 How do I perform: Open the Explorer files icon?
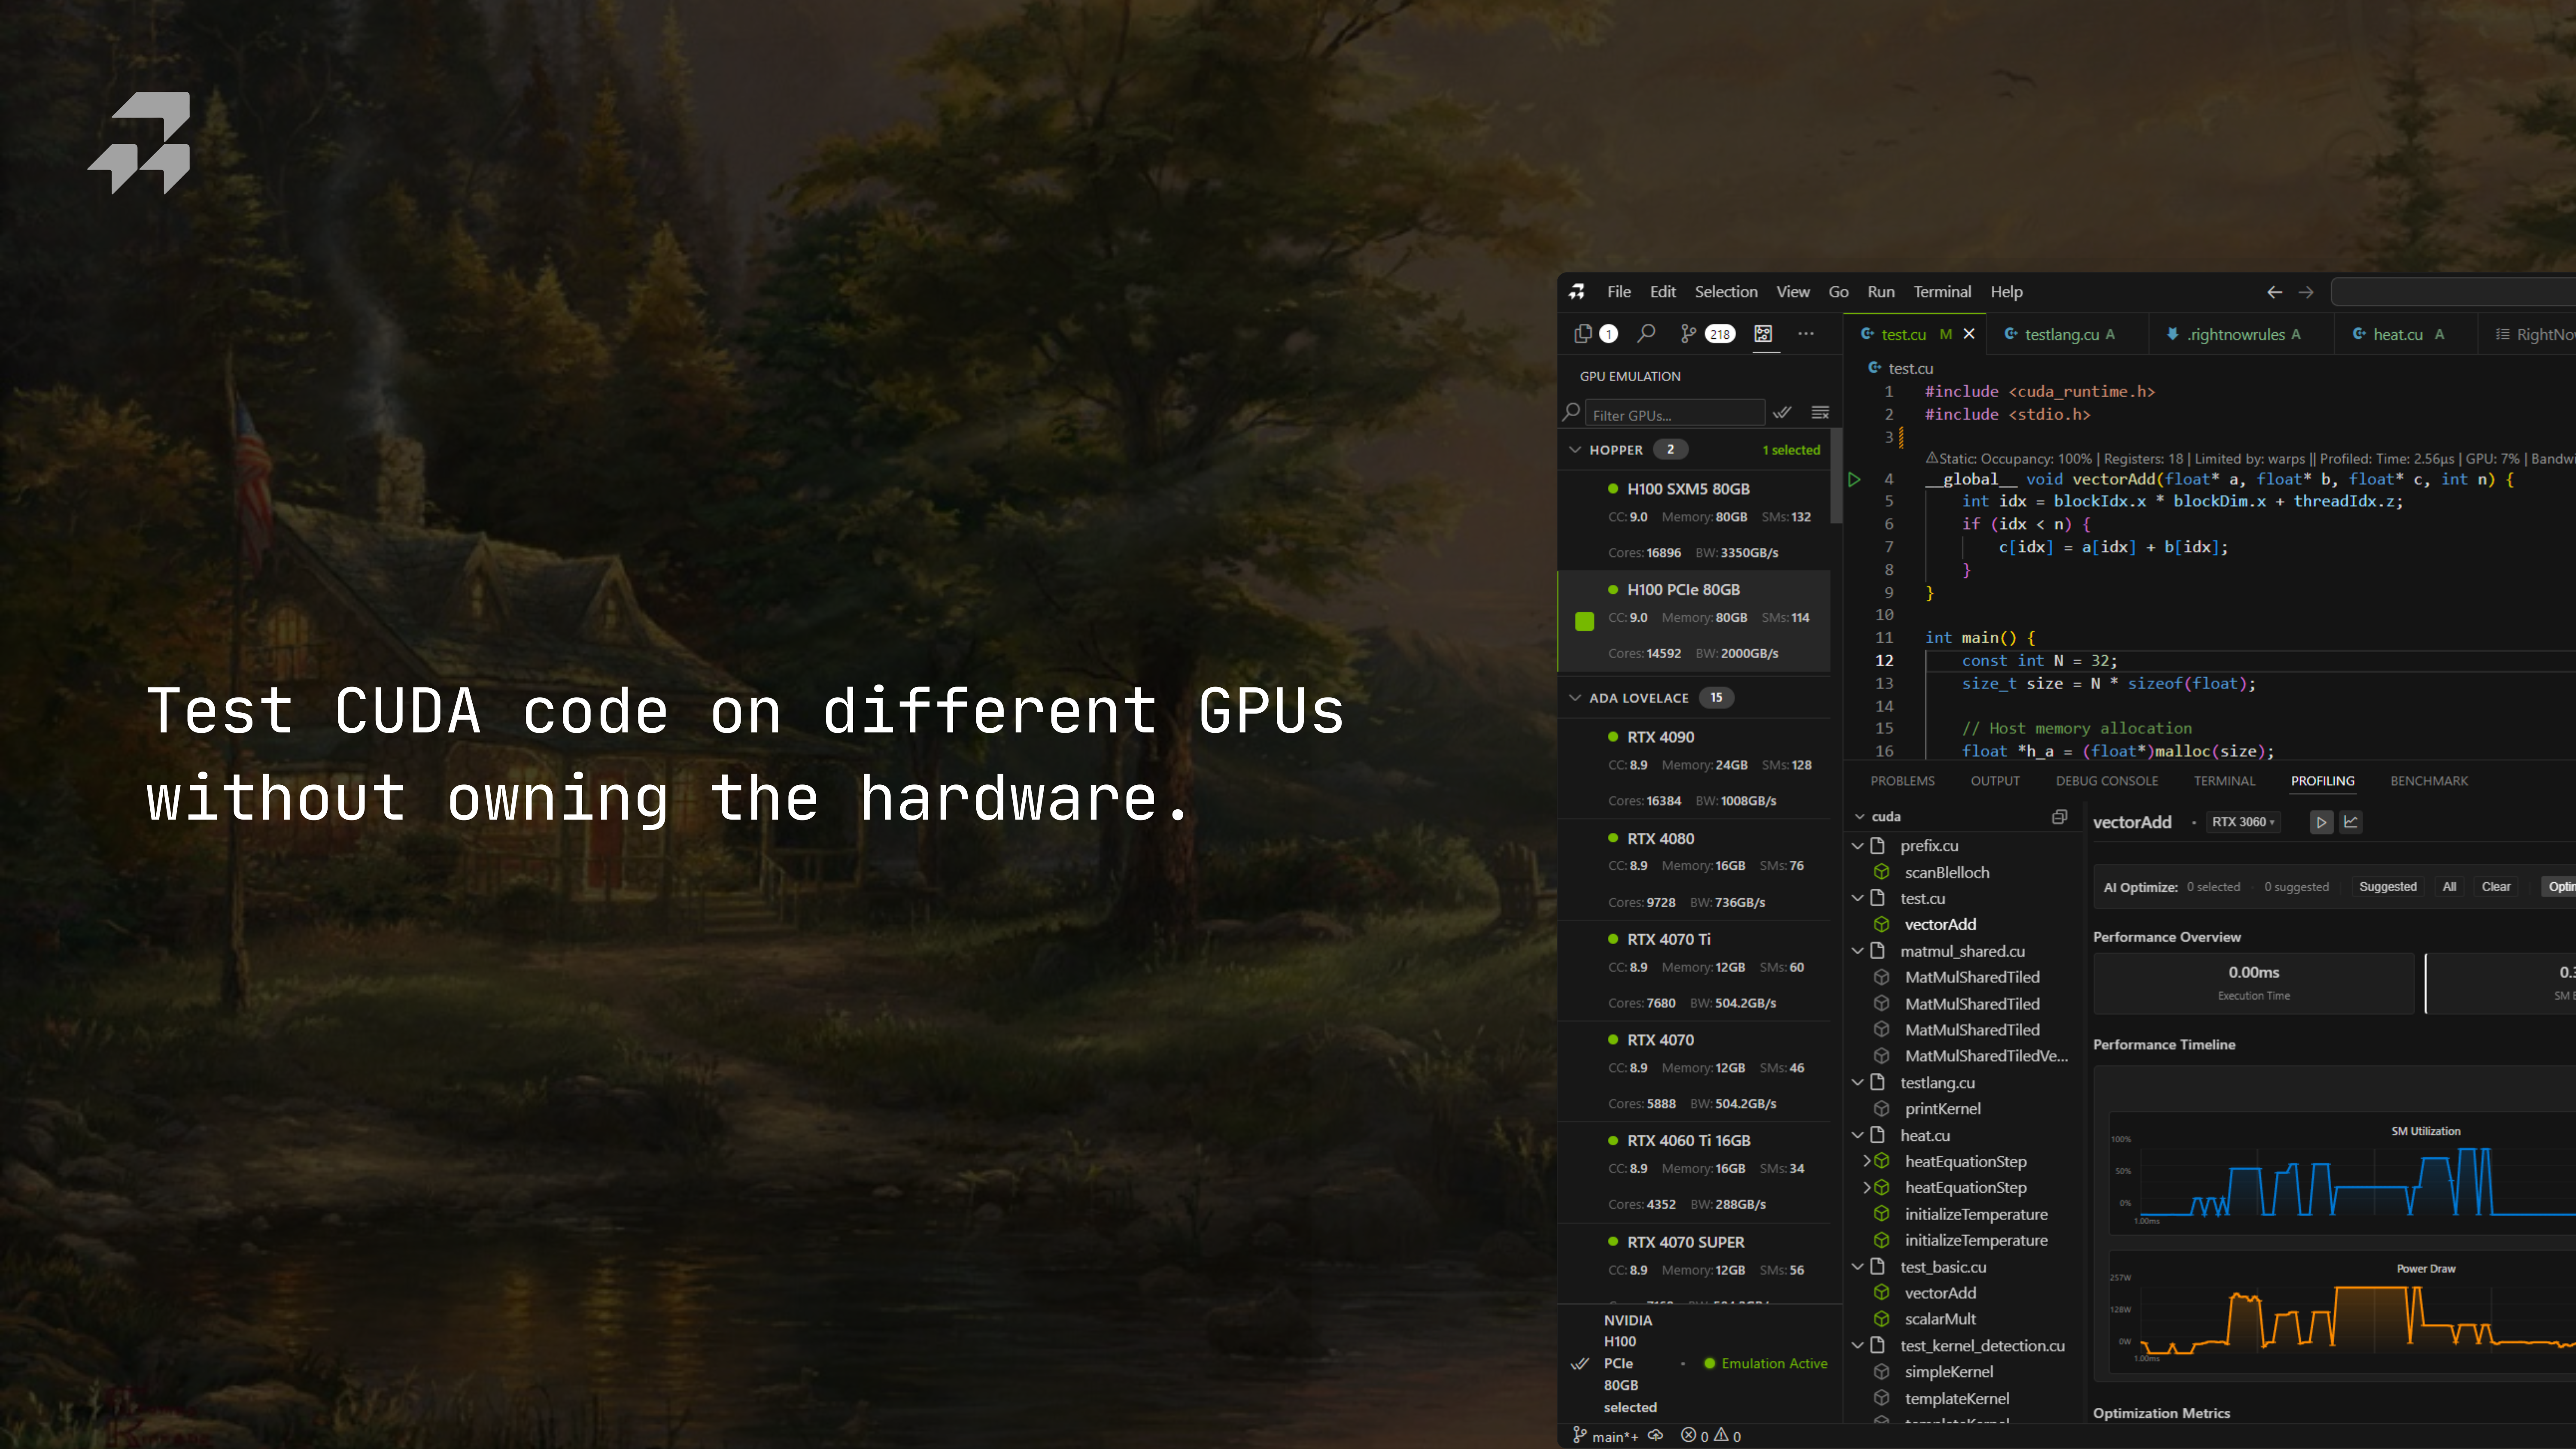[1583, 334]
